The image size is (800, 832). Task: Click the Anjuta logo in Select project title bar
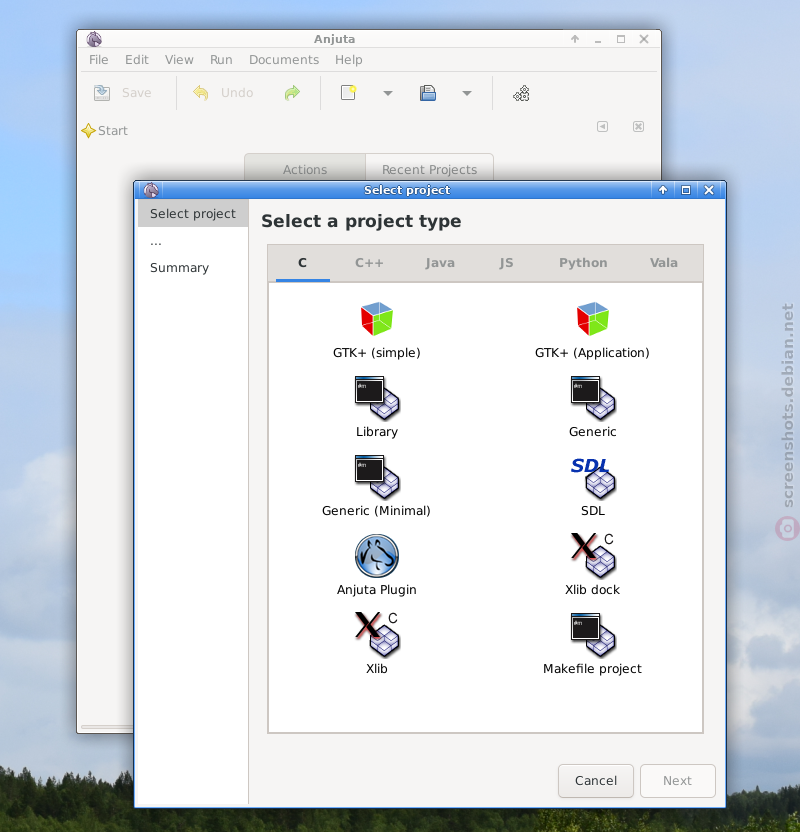[x=151, y=190]
